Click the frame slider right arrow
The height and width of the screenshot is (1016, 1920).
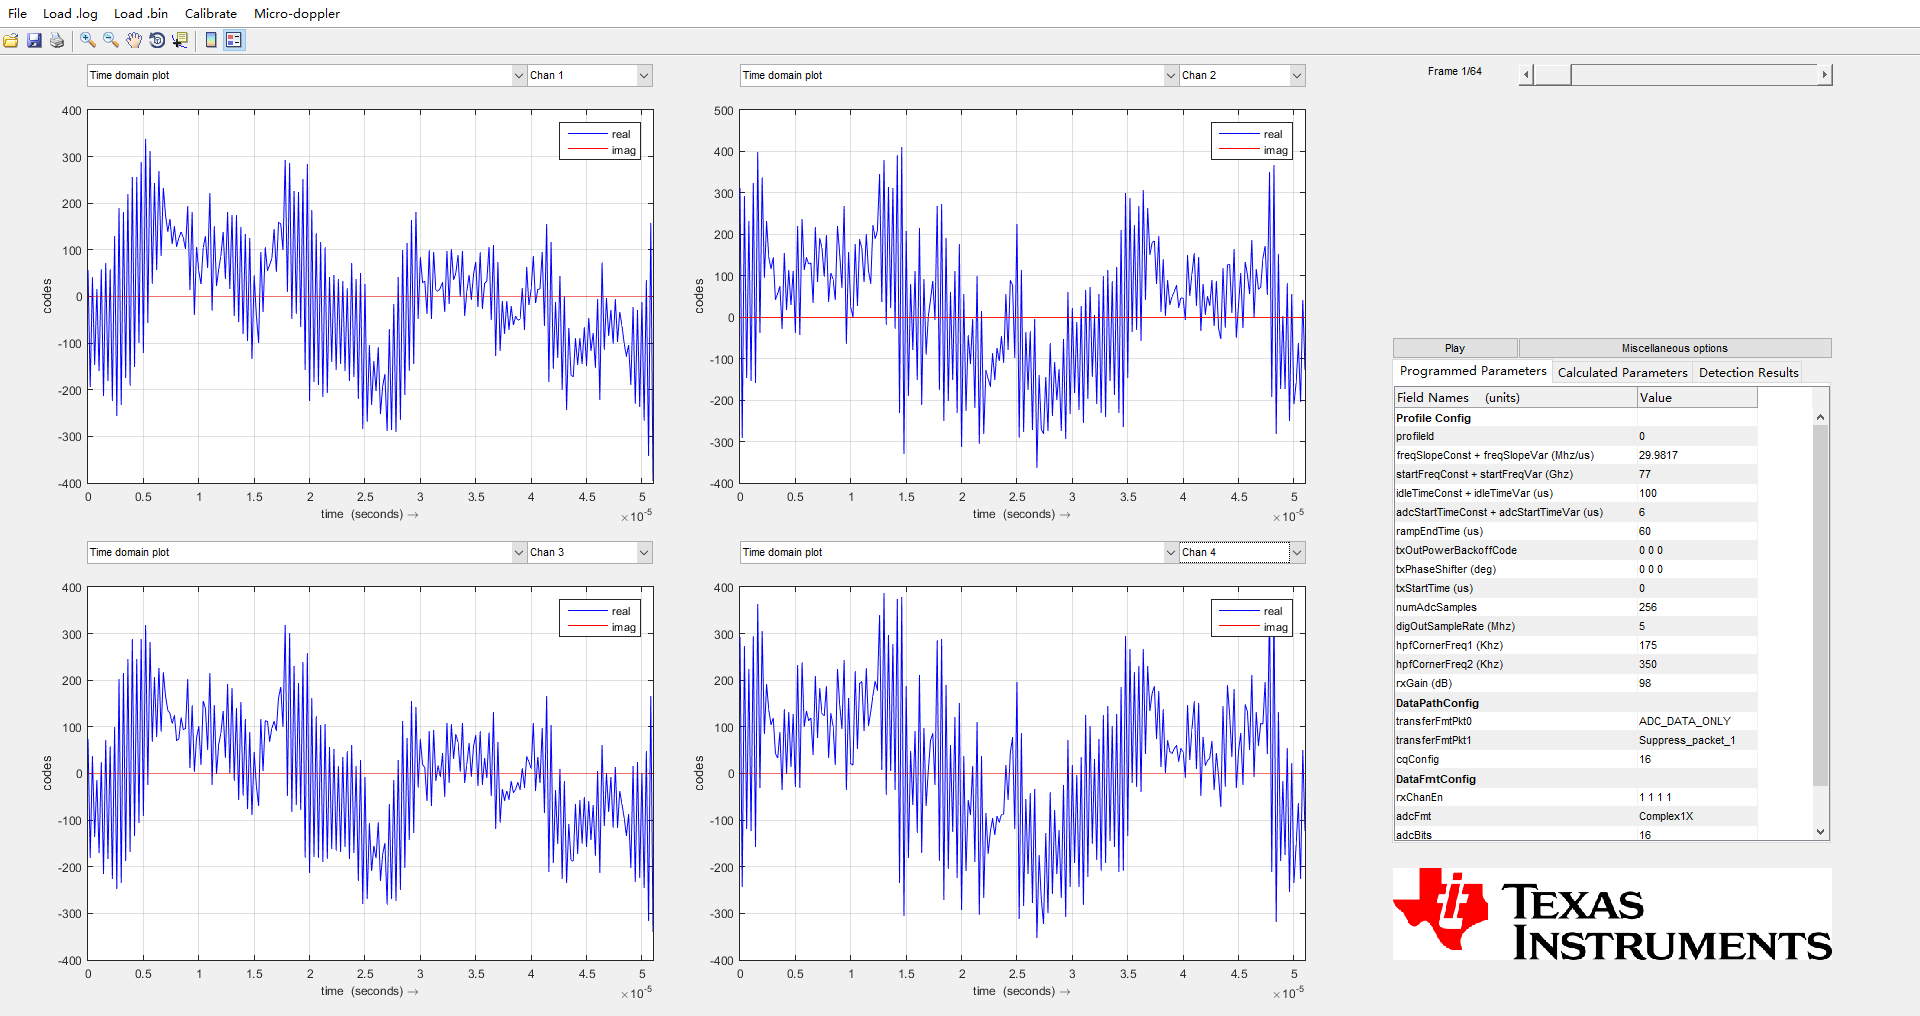point(1825,75)
